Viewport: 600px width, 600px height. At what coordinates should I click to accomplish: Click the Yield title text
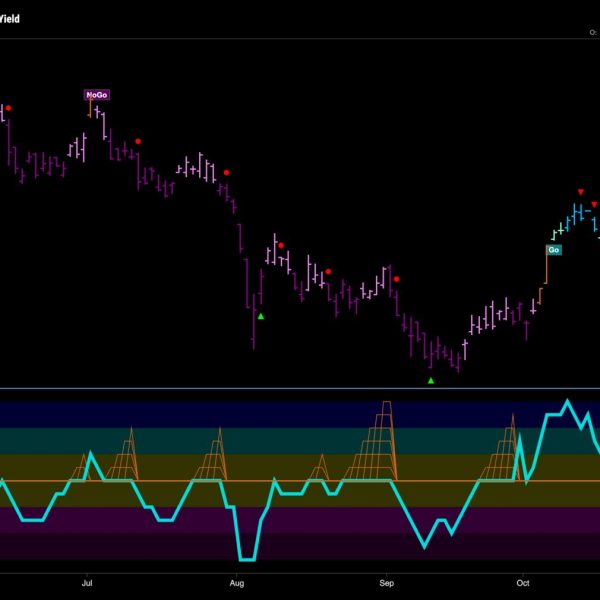pos(9,19)
